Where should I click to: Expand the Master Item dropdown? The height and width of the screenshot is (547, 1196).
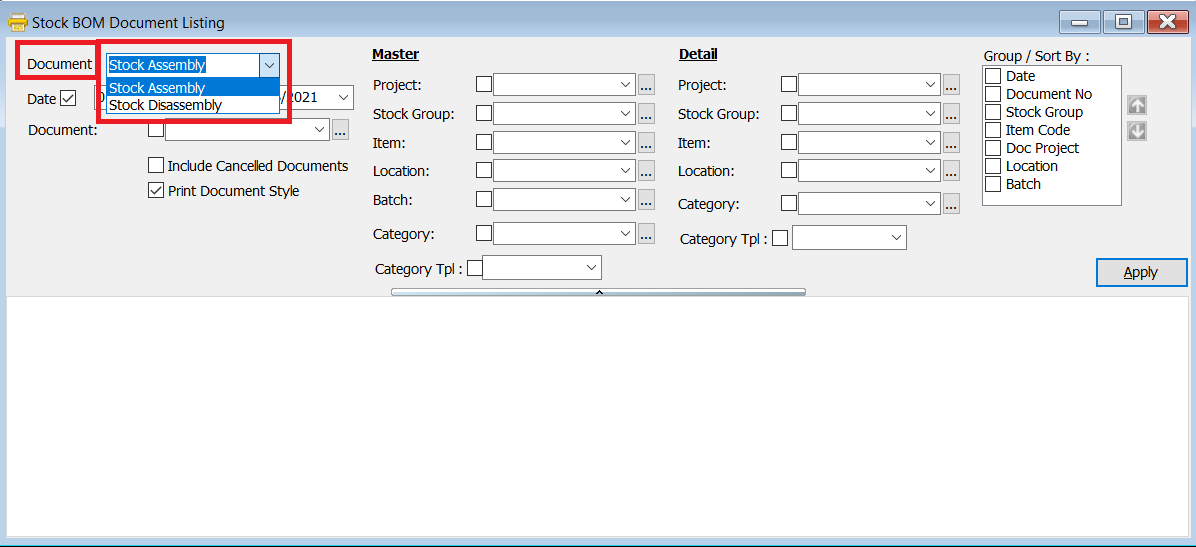click(x=626, y=143)
